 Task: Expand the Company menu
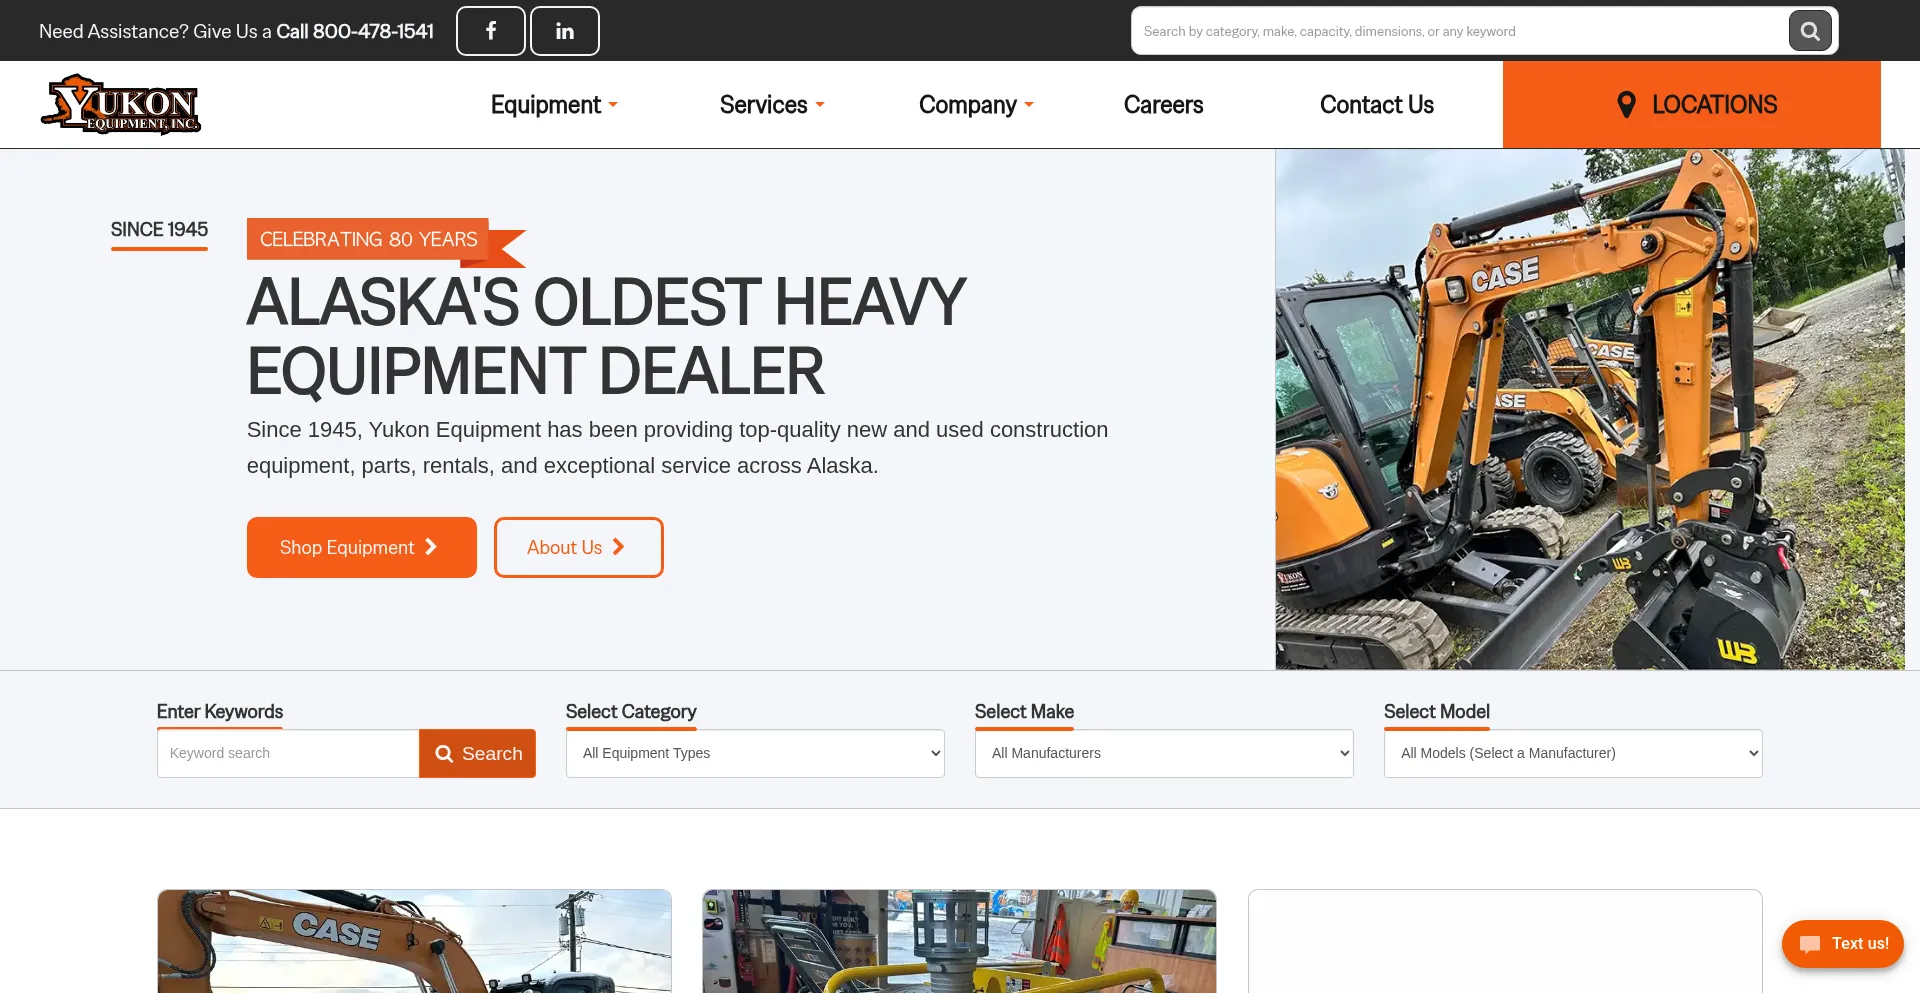tap(976, 105)
